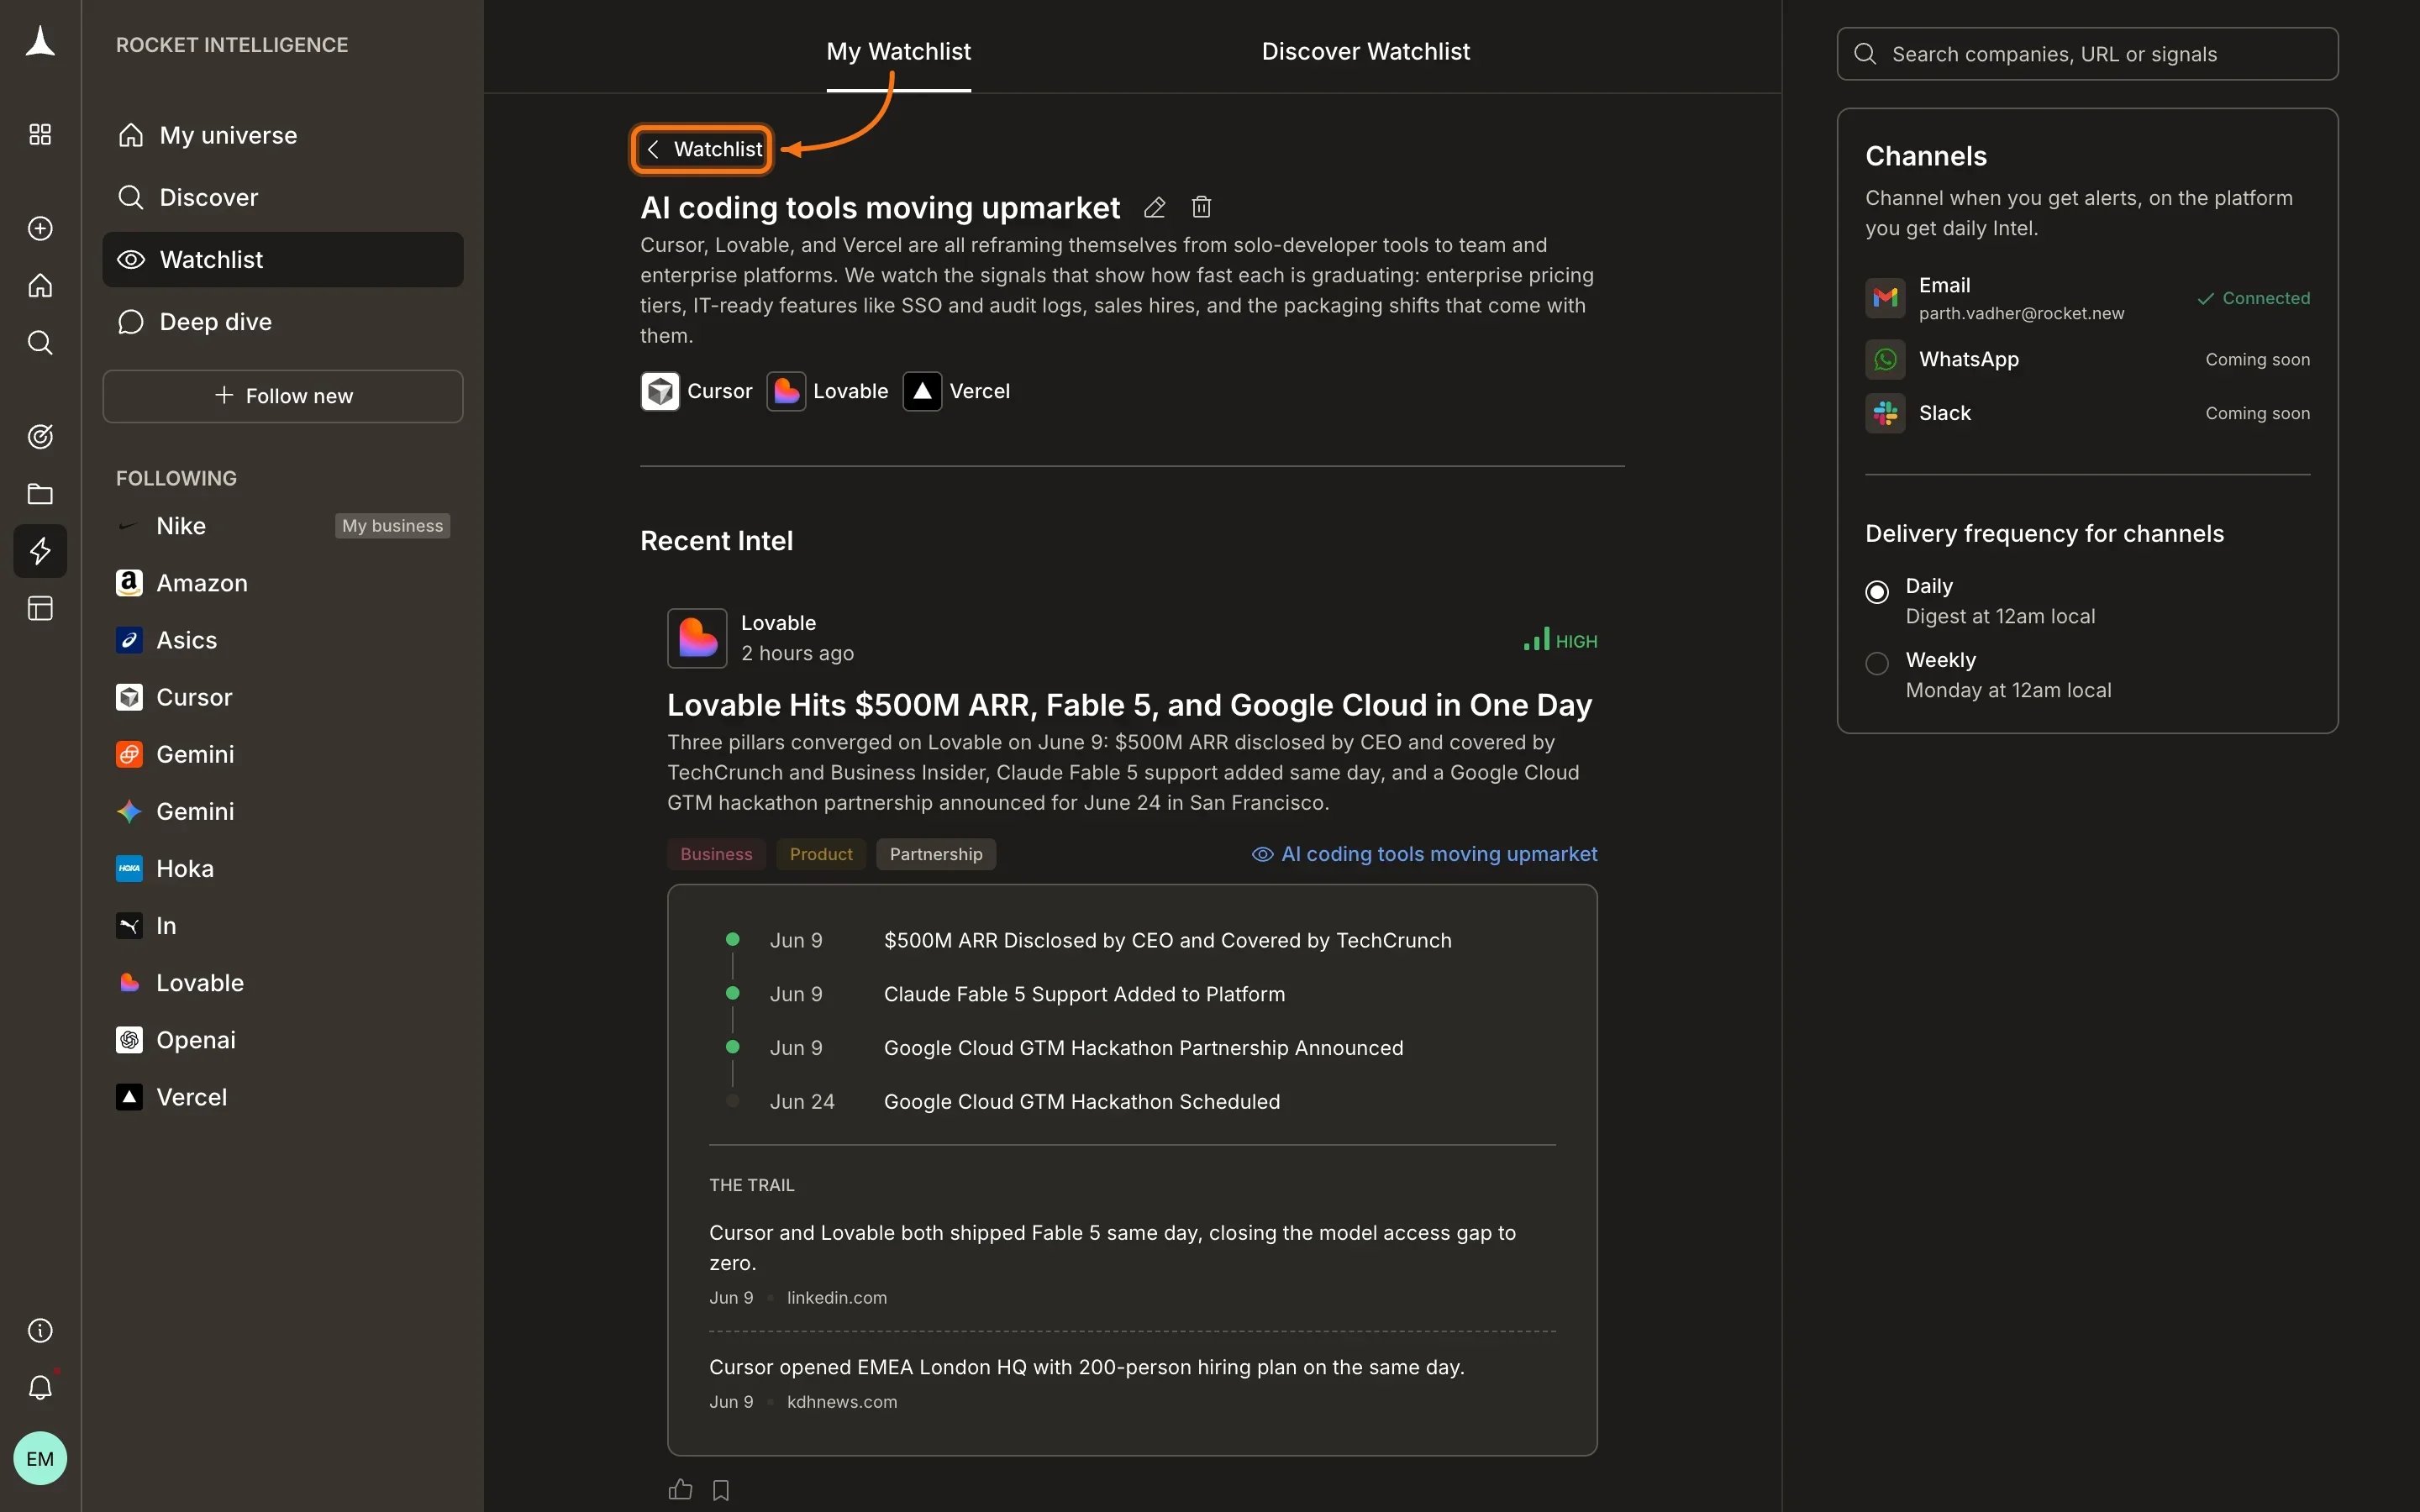Click the home icon in left rail
The width and height of the screenshot is (2420, 1512).
40,286
